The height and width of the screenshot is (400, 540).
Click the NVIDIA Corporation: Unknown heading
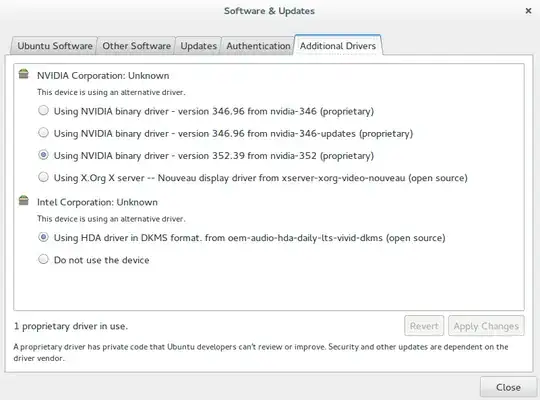click(103, 76)
